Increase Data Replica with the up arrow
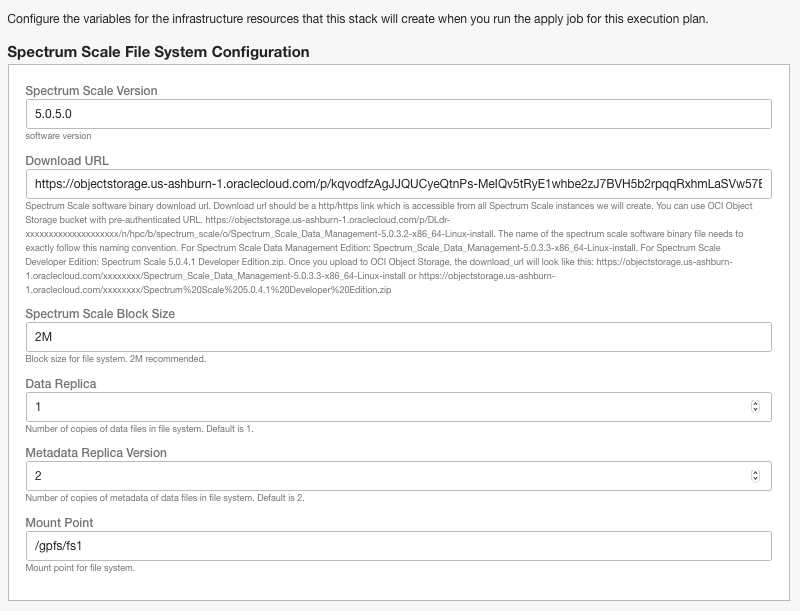 click(x=755, y=403)
